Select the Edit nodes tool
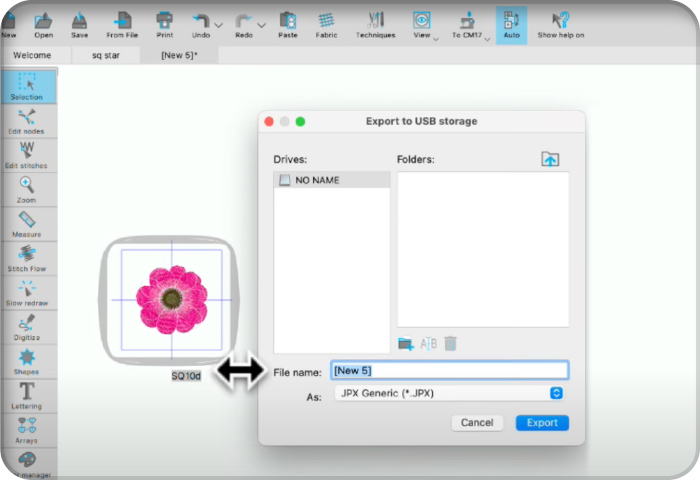The image size is (700, 480). (27, 123)
